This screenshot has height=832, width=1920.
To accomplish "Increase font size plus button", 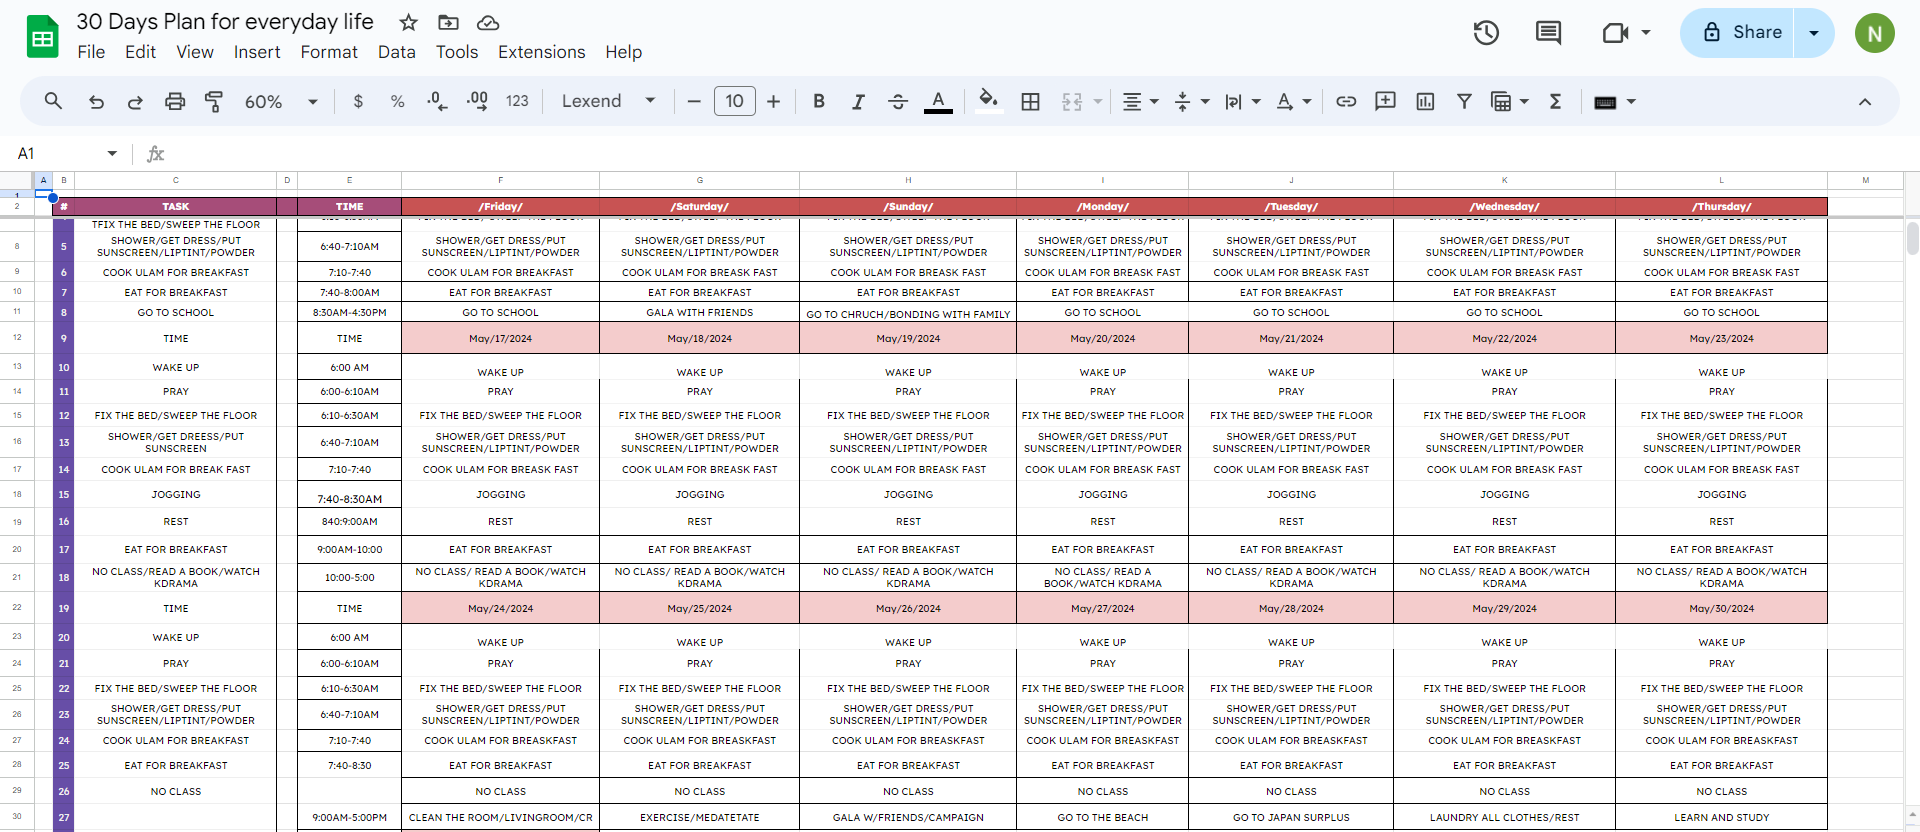I will (x=773, y=101).
